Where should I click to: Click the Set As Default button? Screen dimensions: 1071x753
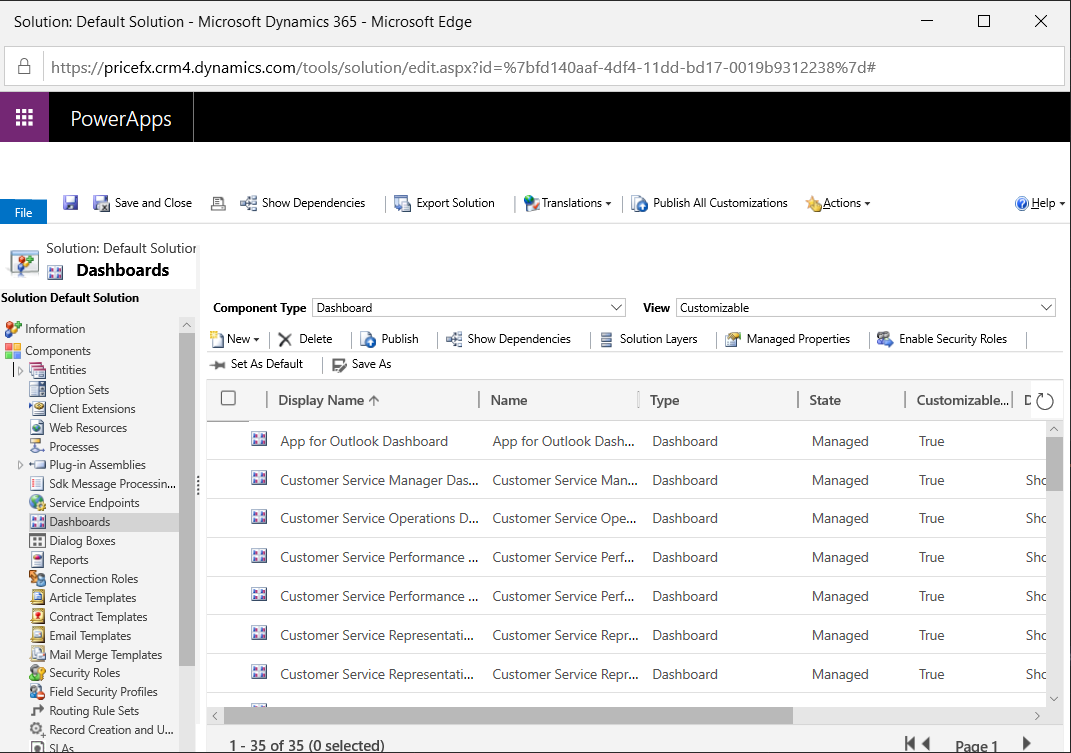click(256, 364)
